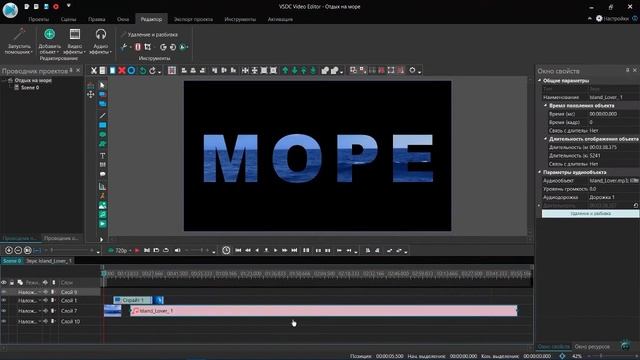This screenshot has height=360, width=640.
Task: Toggle visibility eye of Слой 10
Action: tap(4, 321)
